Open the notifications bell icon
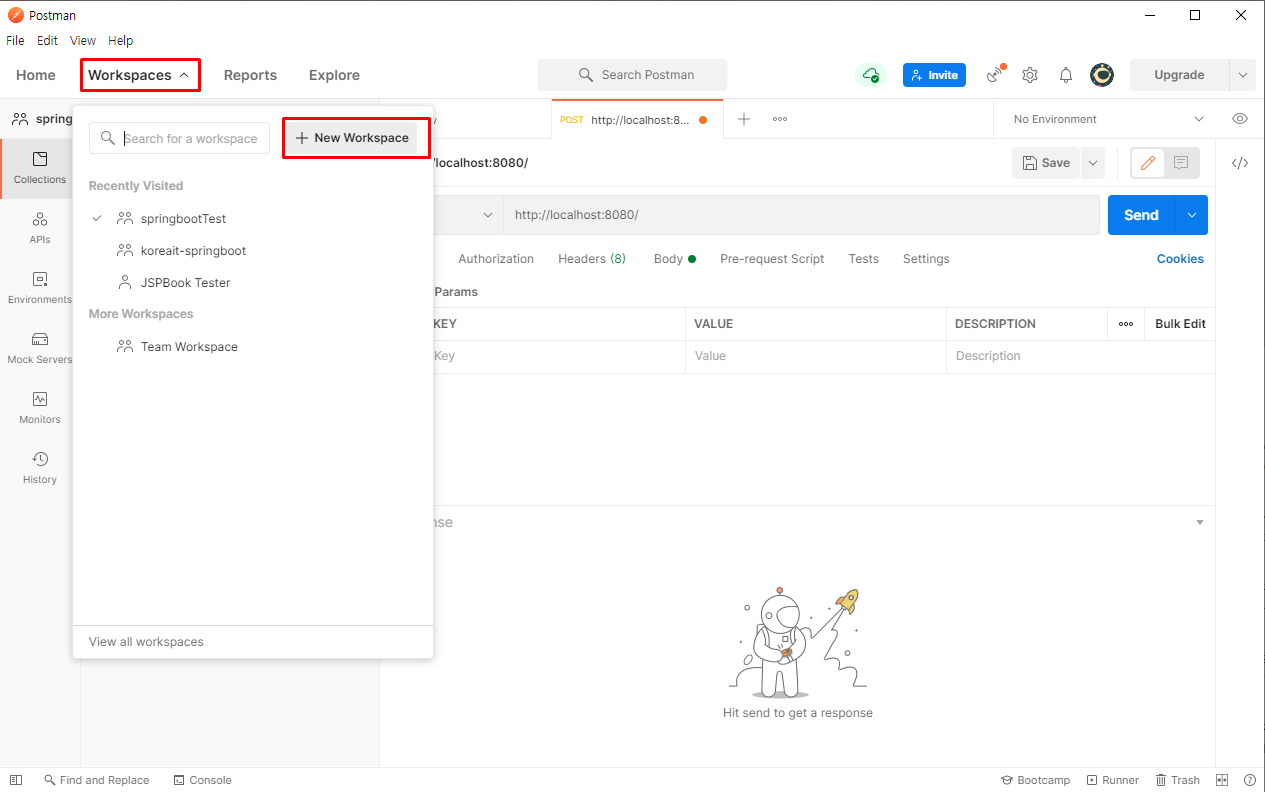1265x792 pixels. pyautogui.click(x=1066, y=75)
